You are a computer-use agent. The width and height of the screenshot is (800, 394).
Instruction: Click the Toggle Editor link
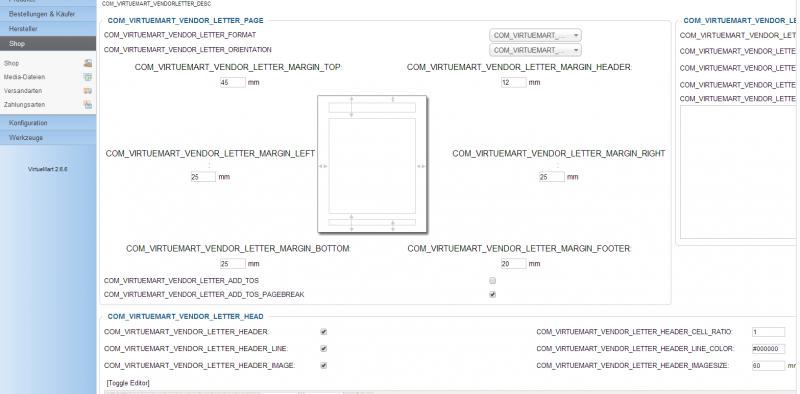point(128,383)
